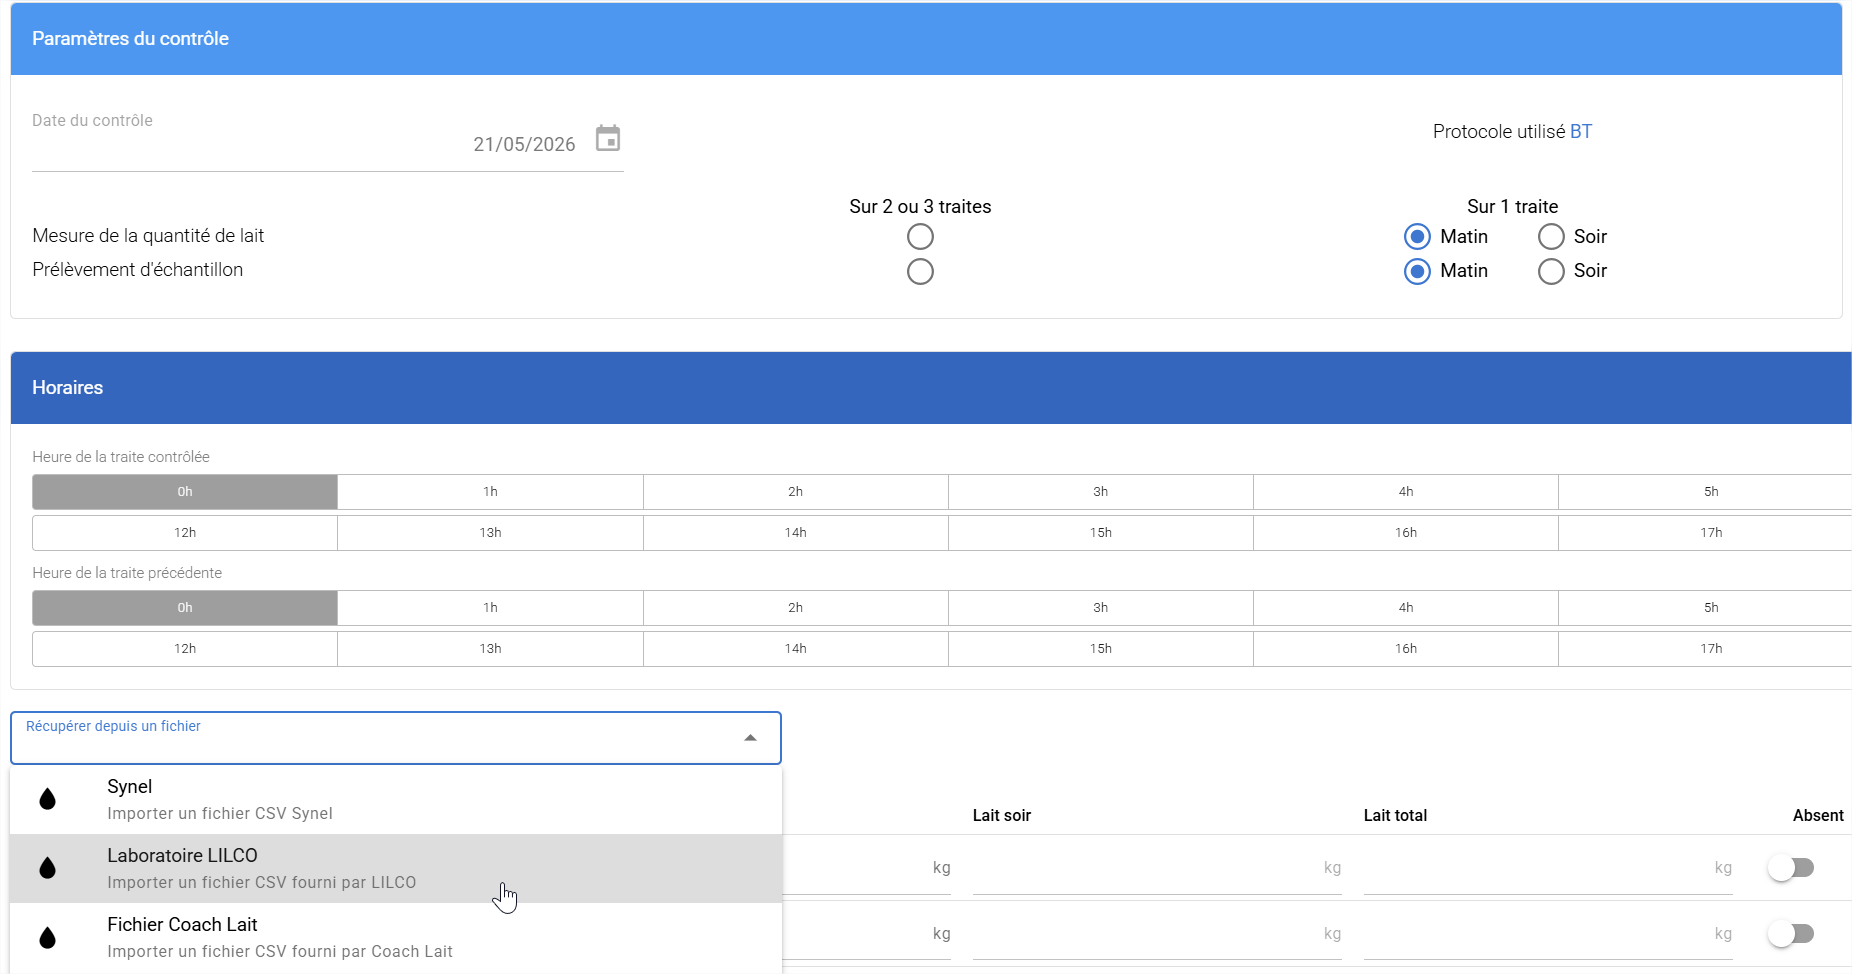Open the BT protocol link
1852x974 pixels.
click(1580, 132)
